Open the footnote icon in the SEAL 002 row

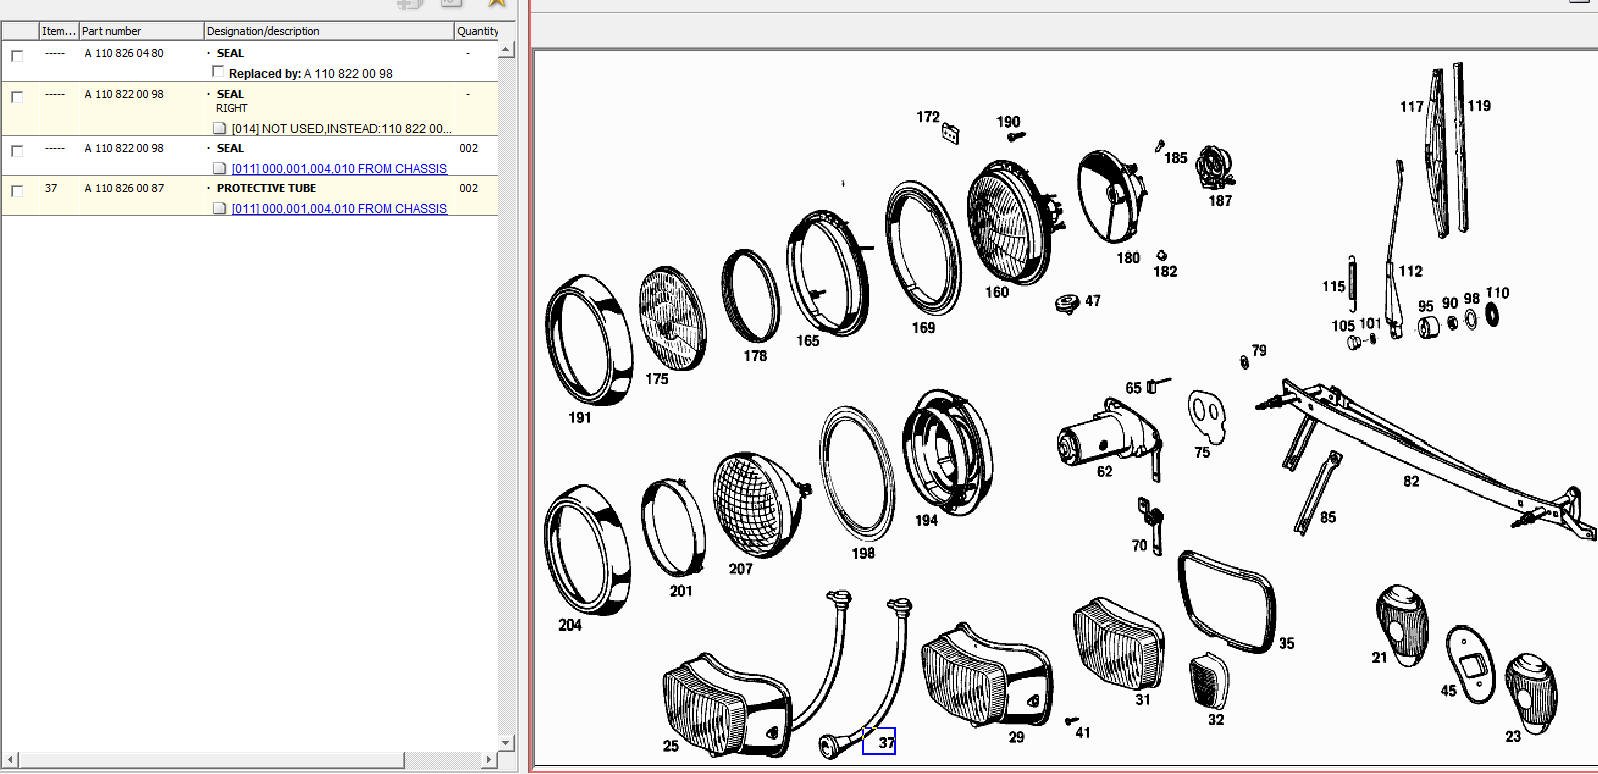pyautogui.click(x=220, y=168)
